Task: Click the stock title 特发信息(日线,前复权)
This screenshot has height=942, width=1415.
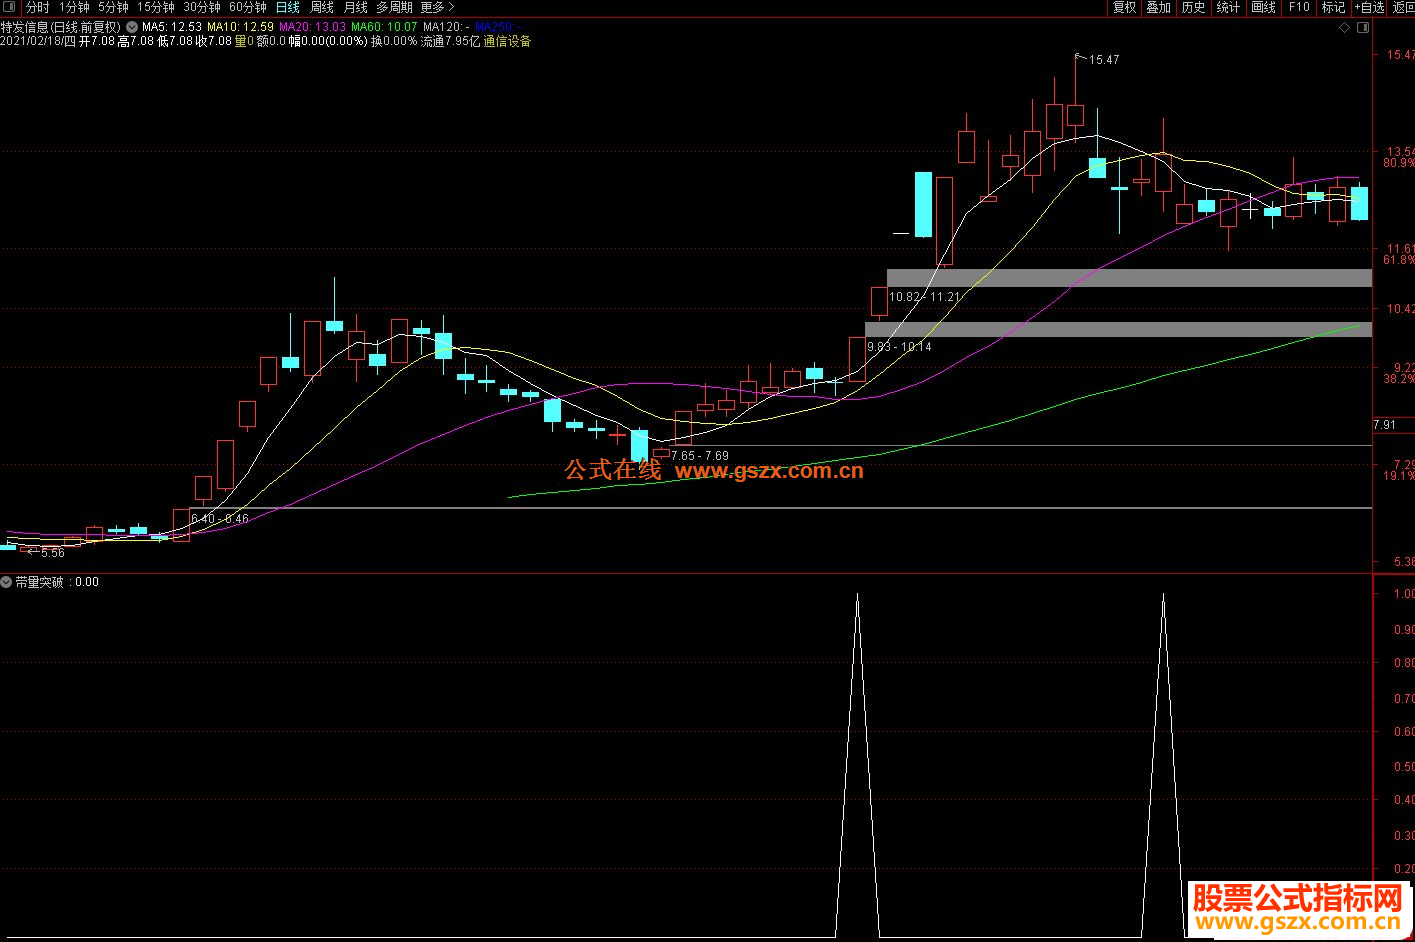Action: click(x=61, y=27)
